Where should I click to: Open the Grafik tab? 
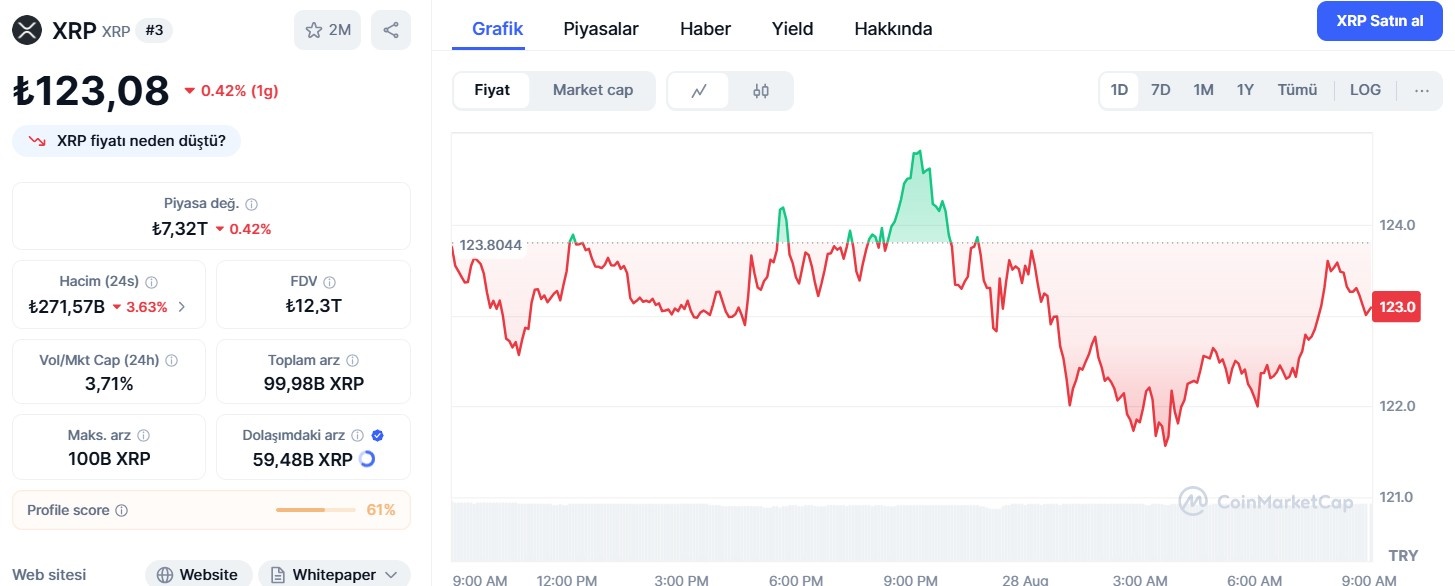click(x=498, y=29)
